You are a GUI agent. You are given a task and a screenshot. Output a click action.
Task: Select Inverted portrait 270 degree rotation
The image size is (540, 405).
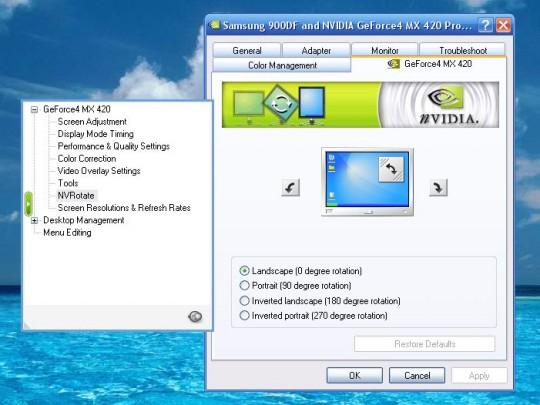pos(244,315)
